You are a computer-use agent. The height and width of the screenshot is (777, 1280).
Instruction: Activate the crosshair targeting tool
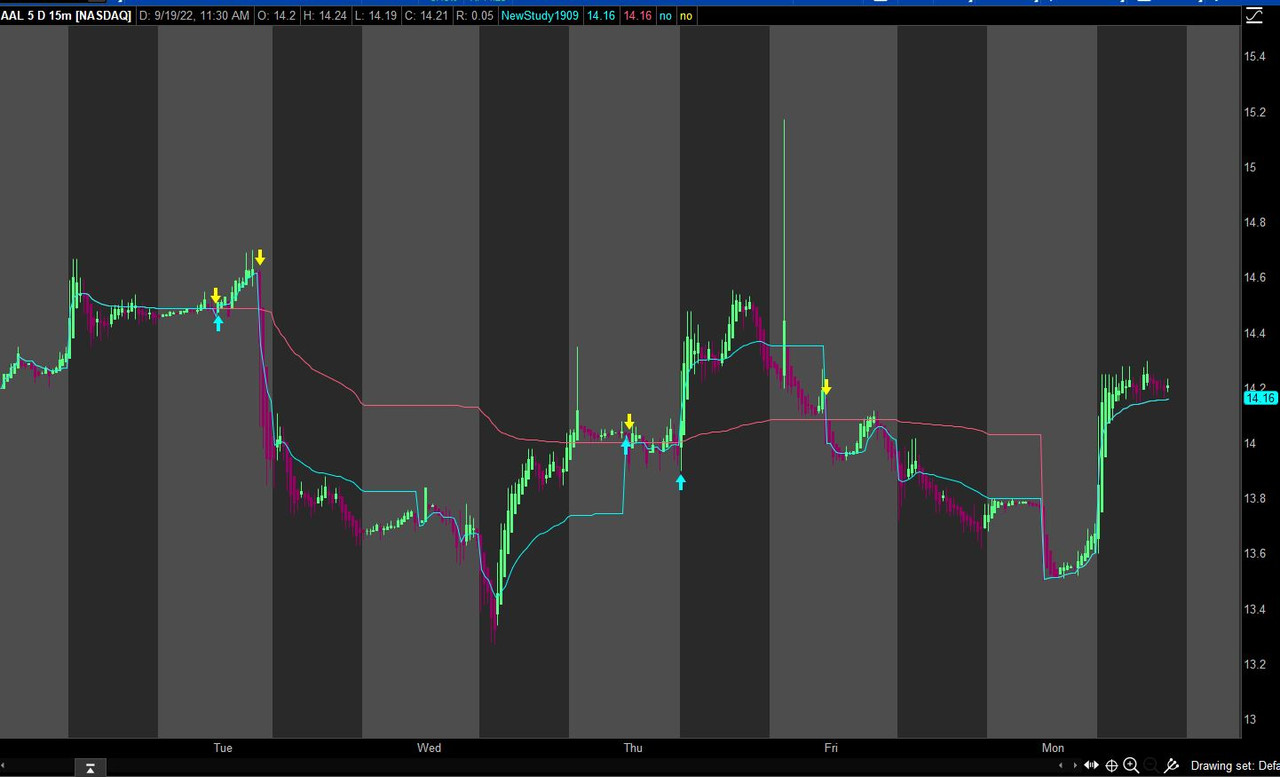tap(1112, 765)
